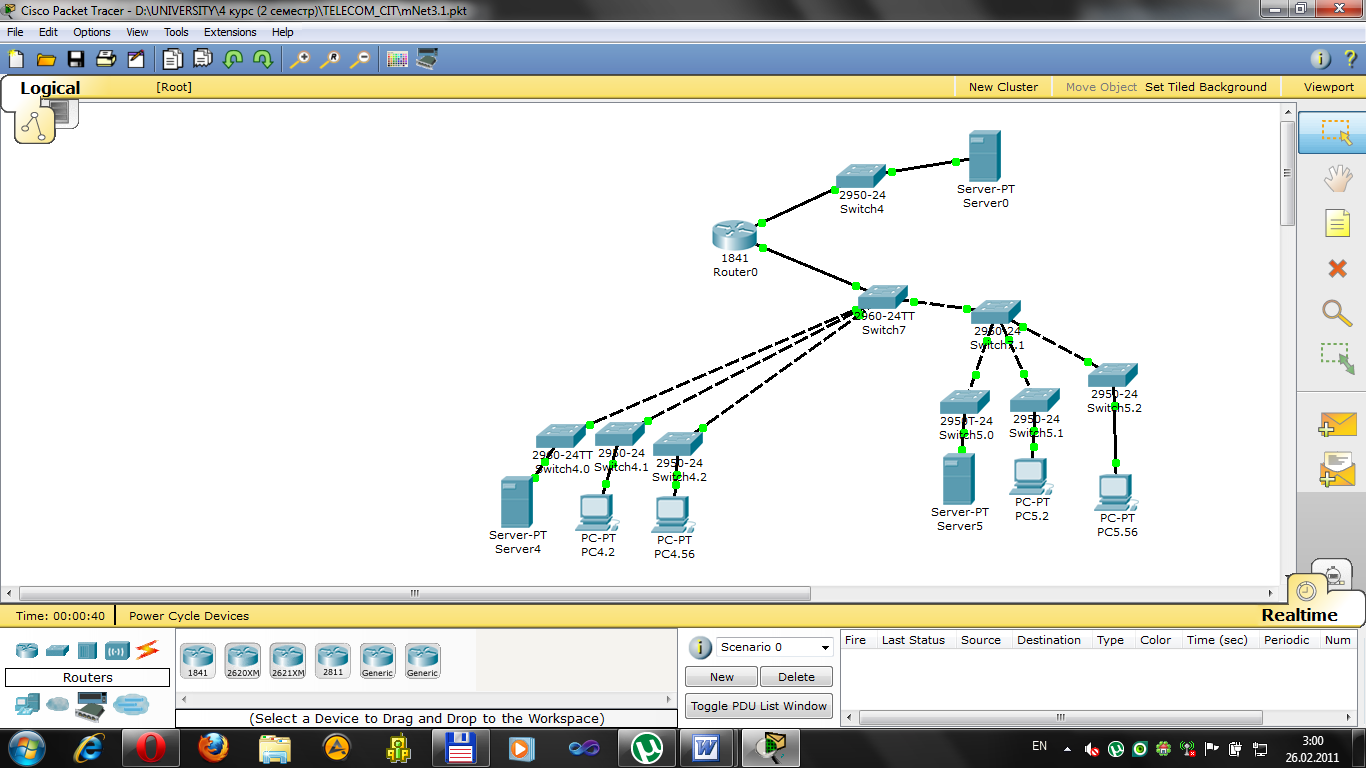The image size is (1366, 768).
Task: Select the Place Note tool
Action: pos(1337,223)
